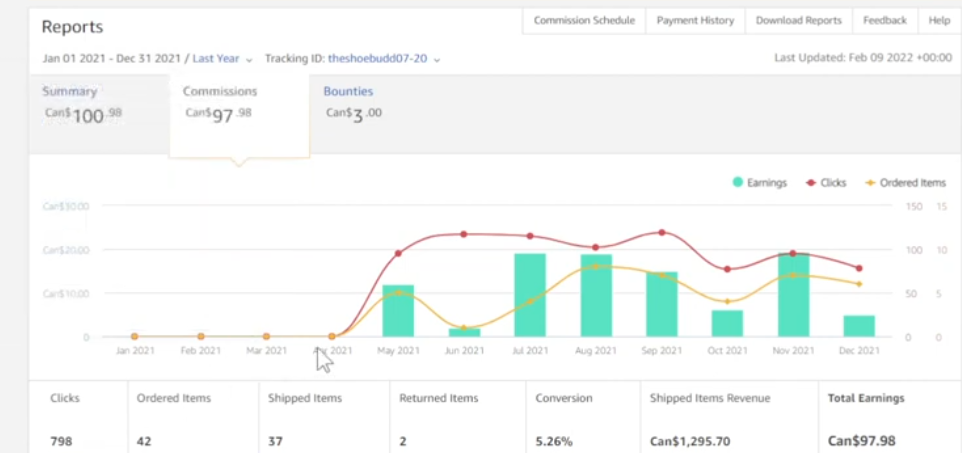
Task: Click the Oct 2021 yellow ordered items point
Action: pos(728,301)
